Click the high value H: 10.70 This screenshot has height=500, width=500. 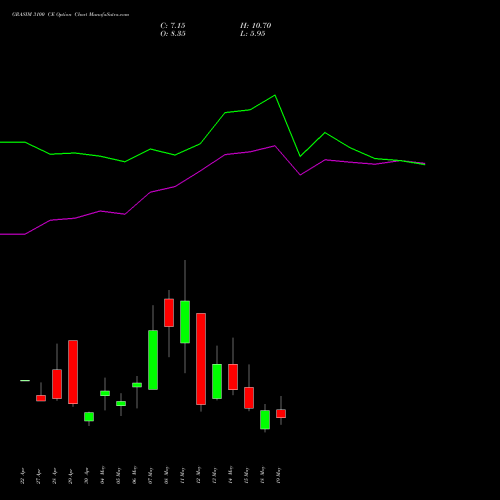pos(255,26)
